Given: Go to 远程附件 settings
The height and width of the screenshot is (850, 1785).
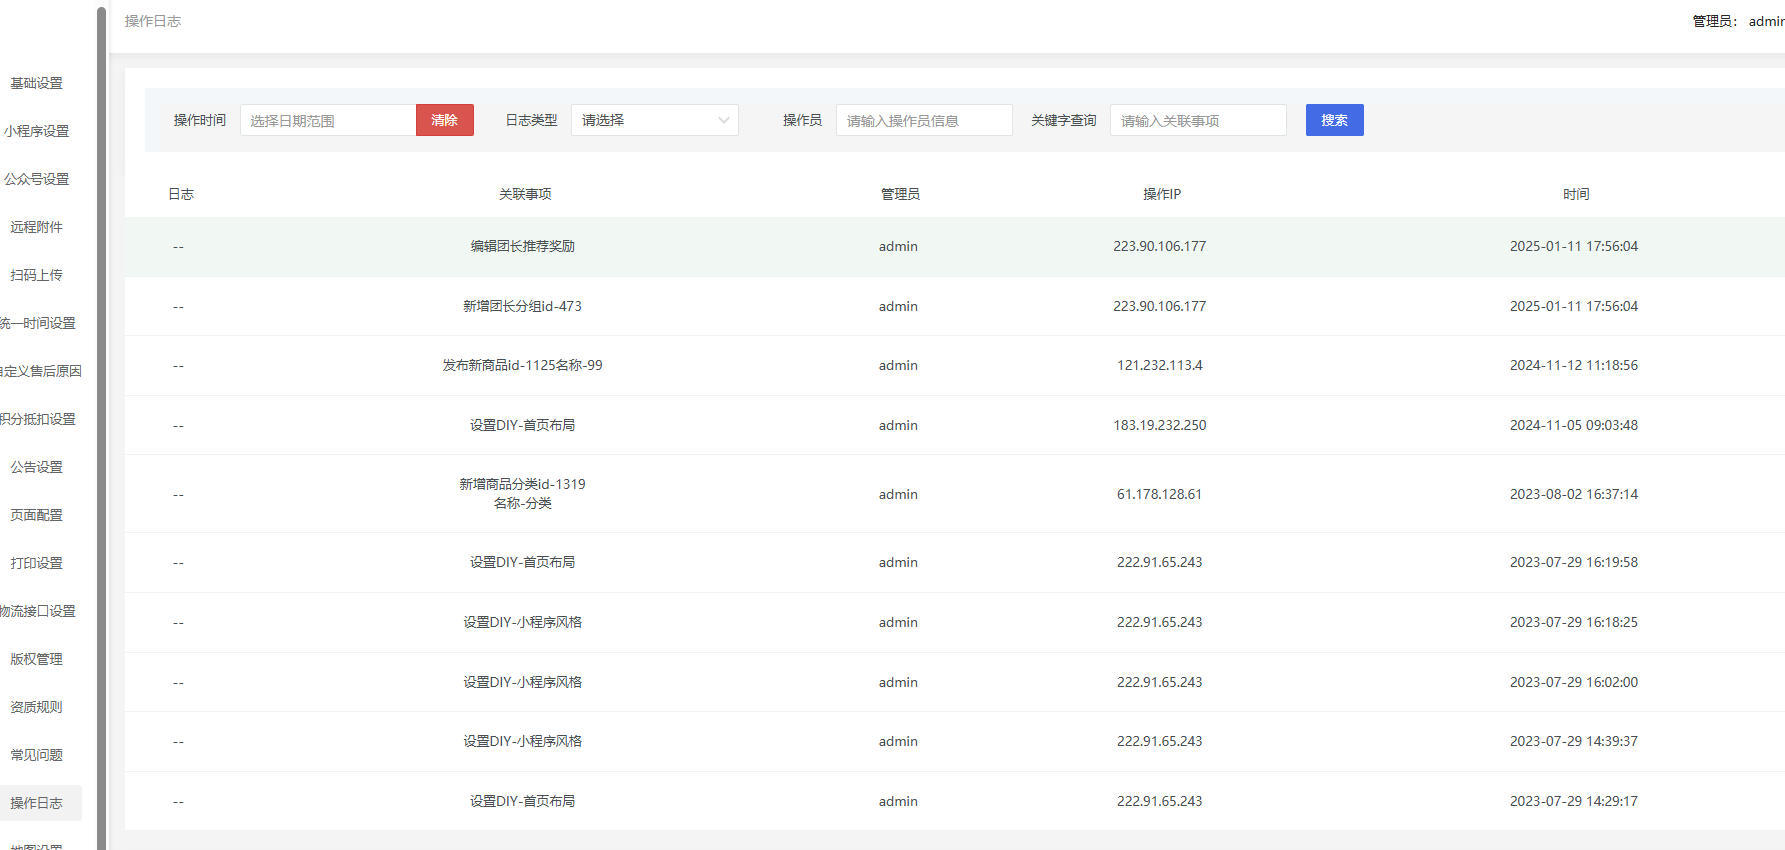Looking at the screenshot, I should (x=37, y=227).
